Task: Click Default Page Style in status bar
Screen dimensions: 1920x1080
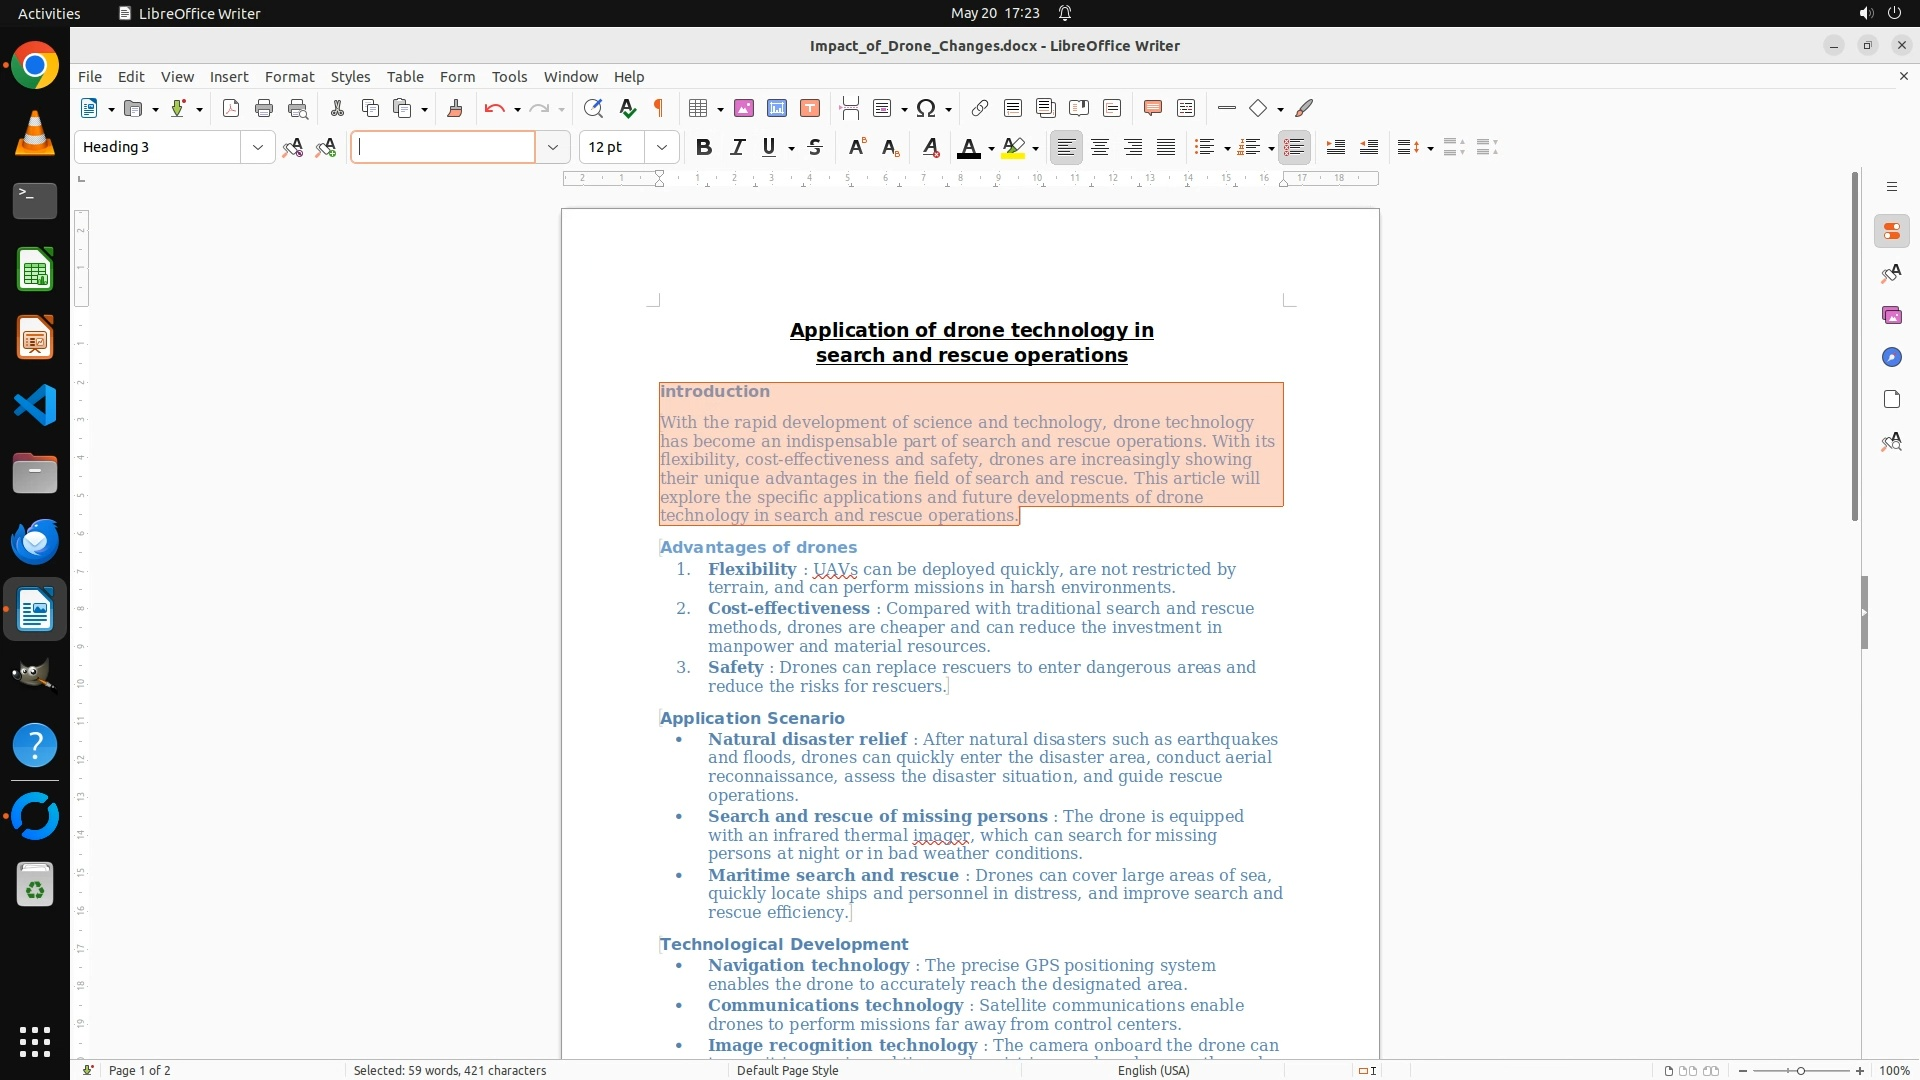Action: coord(787,1070)
